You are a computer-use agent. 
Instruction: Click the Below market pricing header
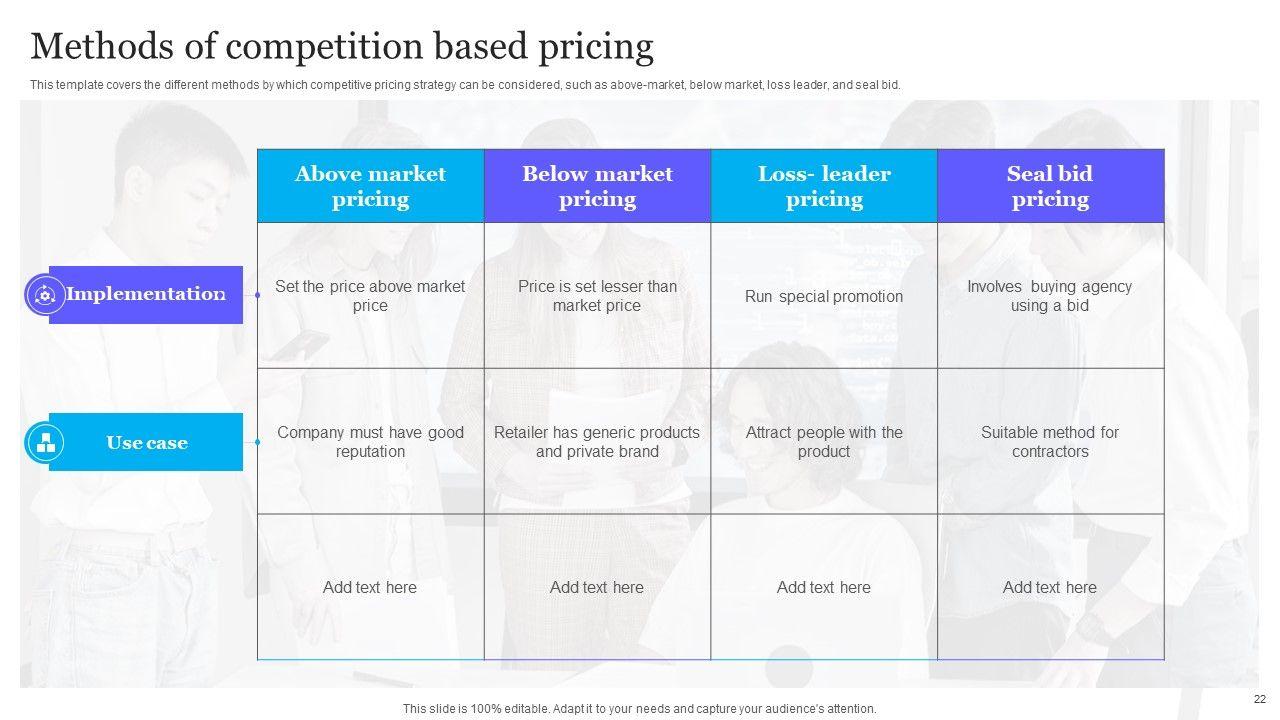597,186
